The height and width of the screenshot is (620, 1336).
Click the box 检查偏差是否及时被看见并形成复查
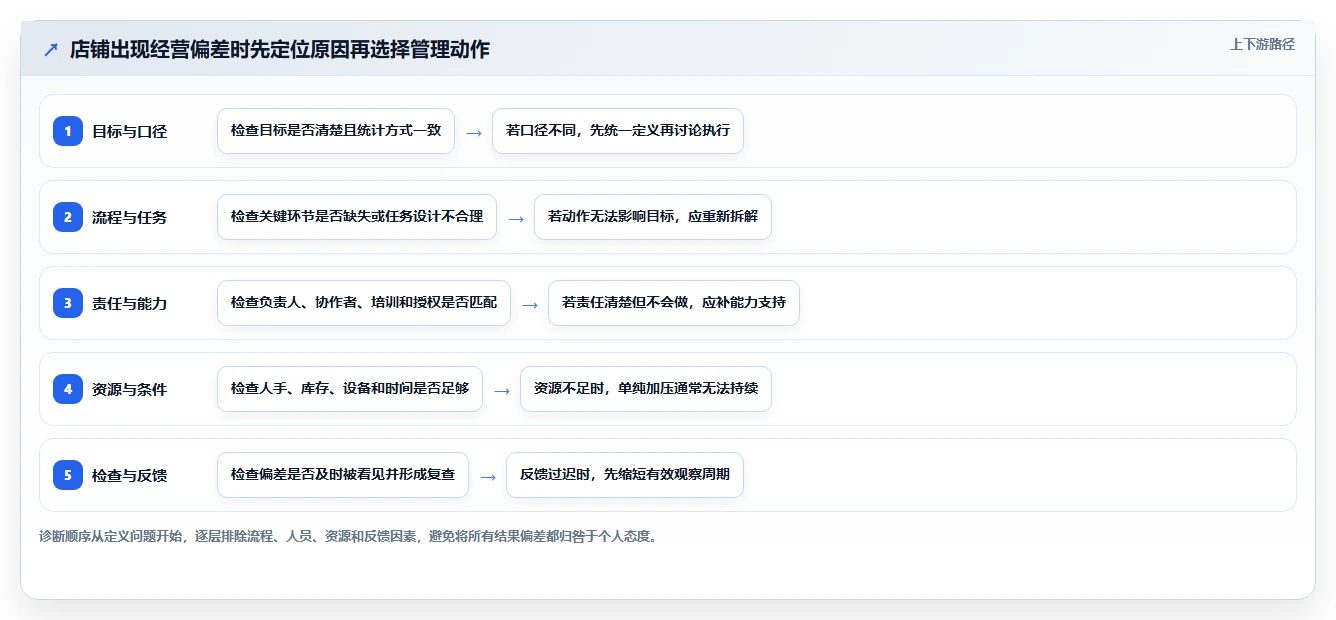(x=343, y=475)
